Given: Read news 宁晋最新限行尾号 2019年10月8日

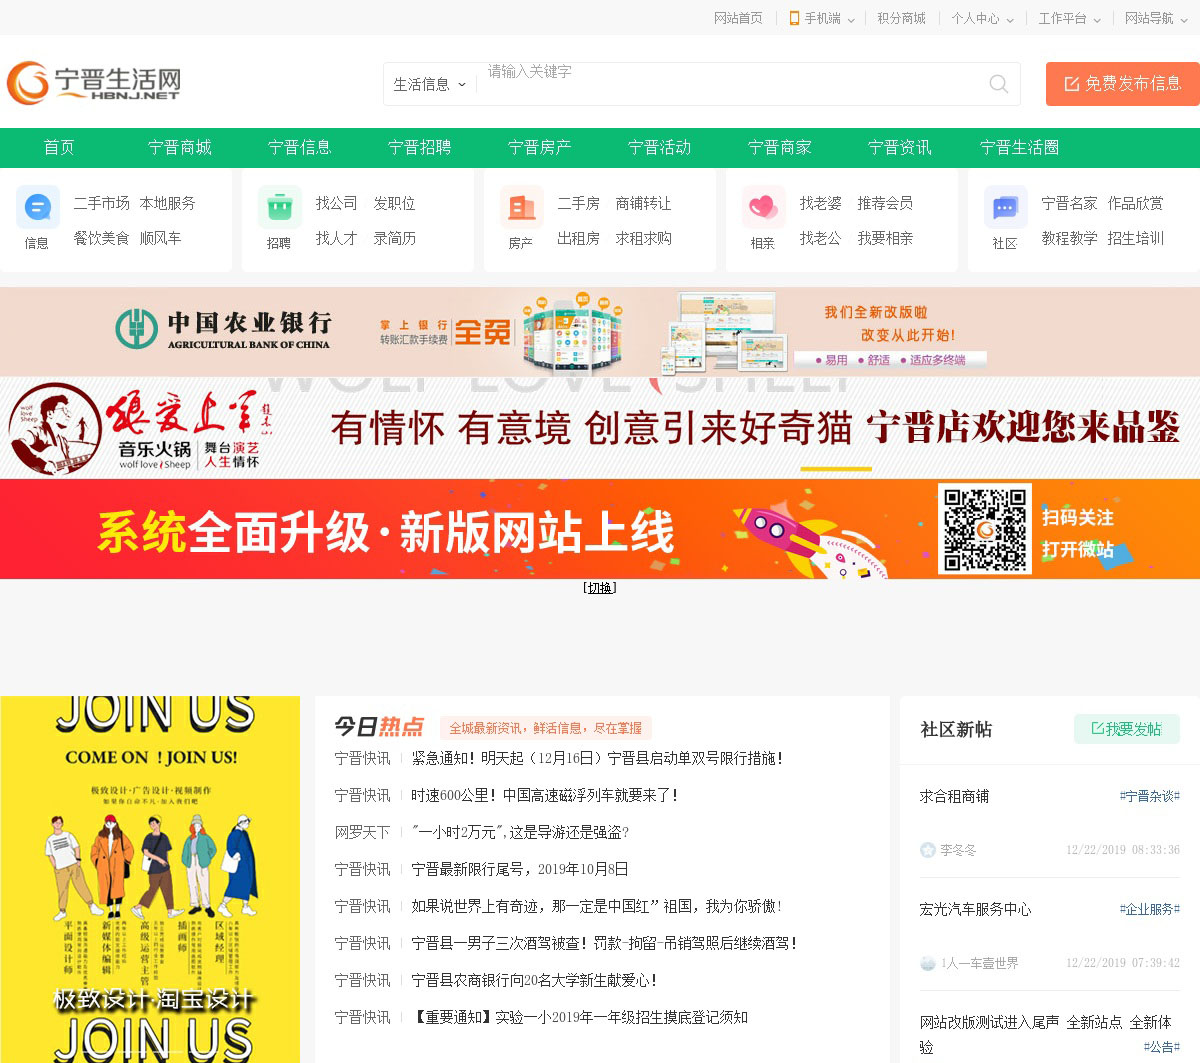Looking at the screenshot, I should (x=520, y=870).
